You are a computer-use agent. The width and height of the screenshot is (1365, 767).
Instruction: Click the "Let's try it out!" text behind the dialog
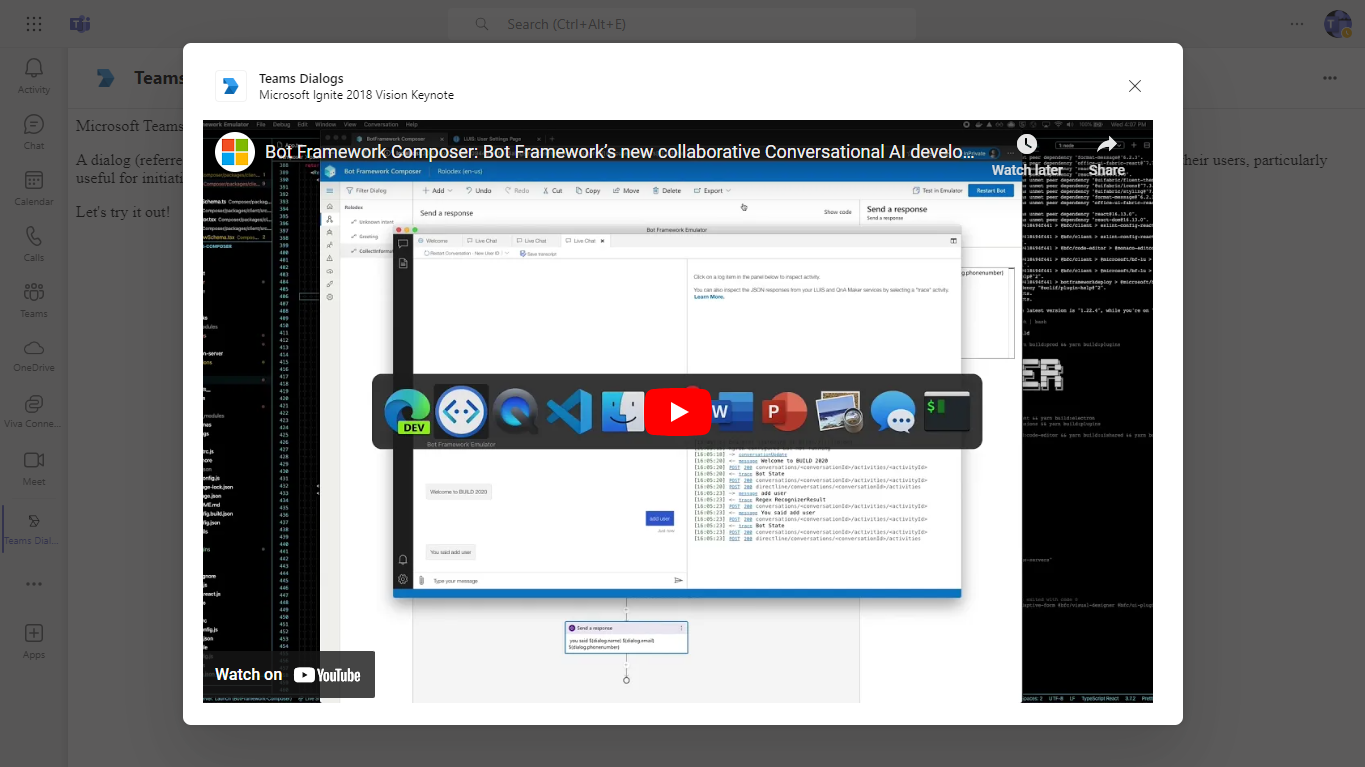pyautogui.click(x=123, y=212)
